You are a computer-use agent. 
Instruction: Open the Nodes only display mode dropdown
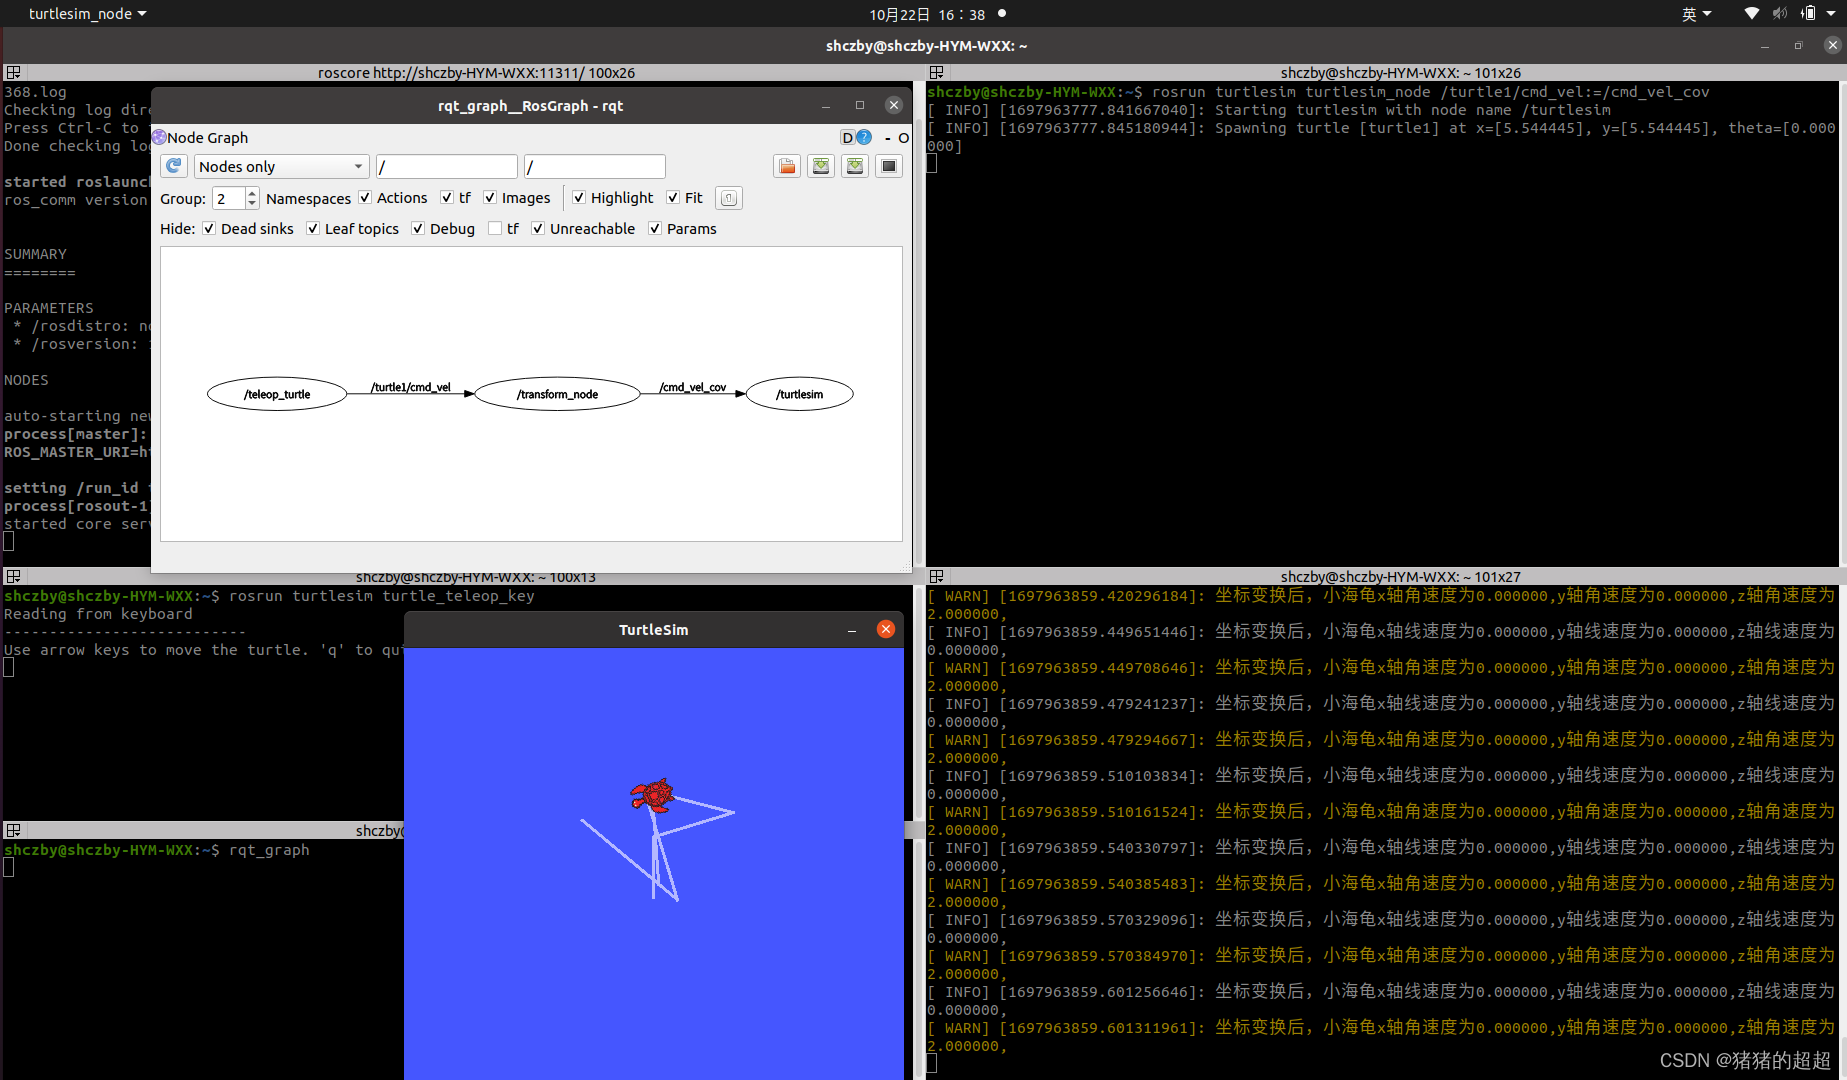(x=282, y=166)
